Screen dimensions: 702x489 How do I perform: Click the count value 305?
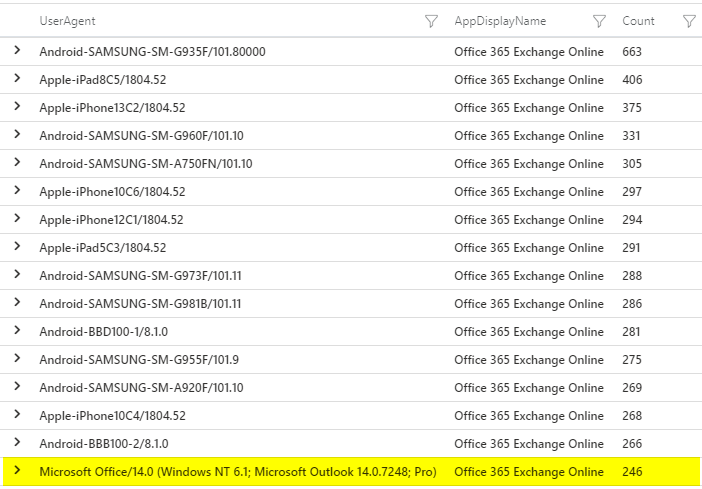click(632, 164)
